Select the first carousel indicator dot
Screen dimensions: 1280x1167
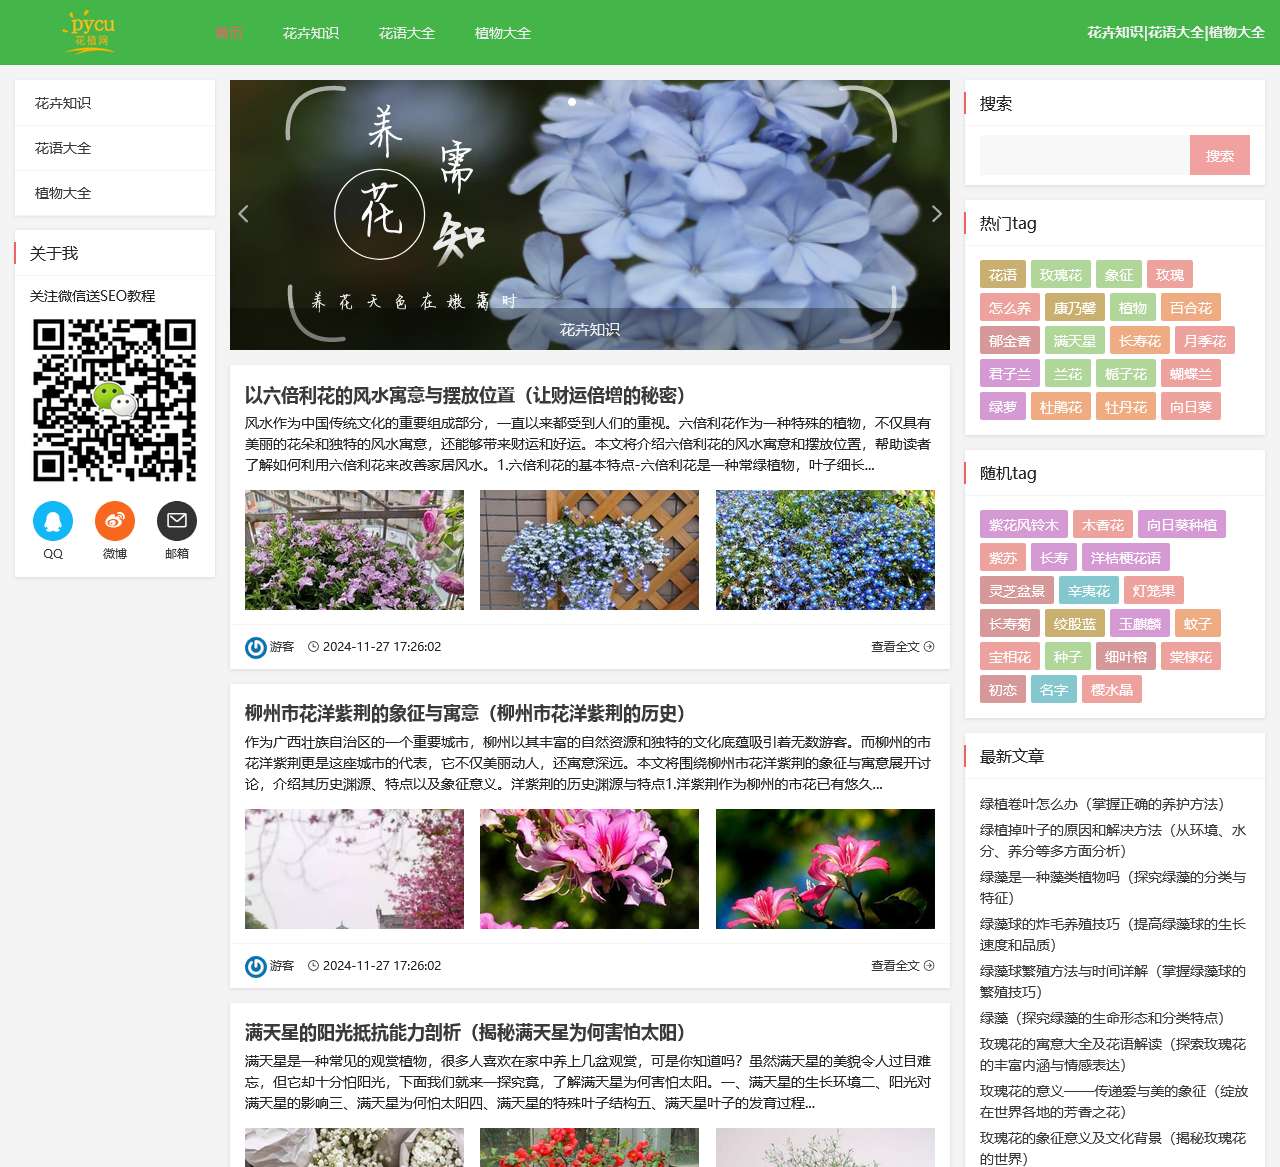(572, 102)
